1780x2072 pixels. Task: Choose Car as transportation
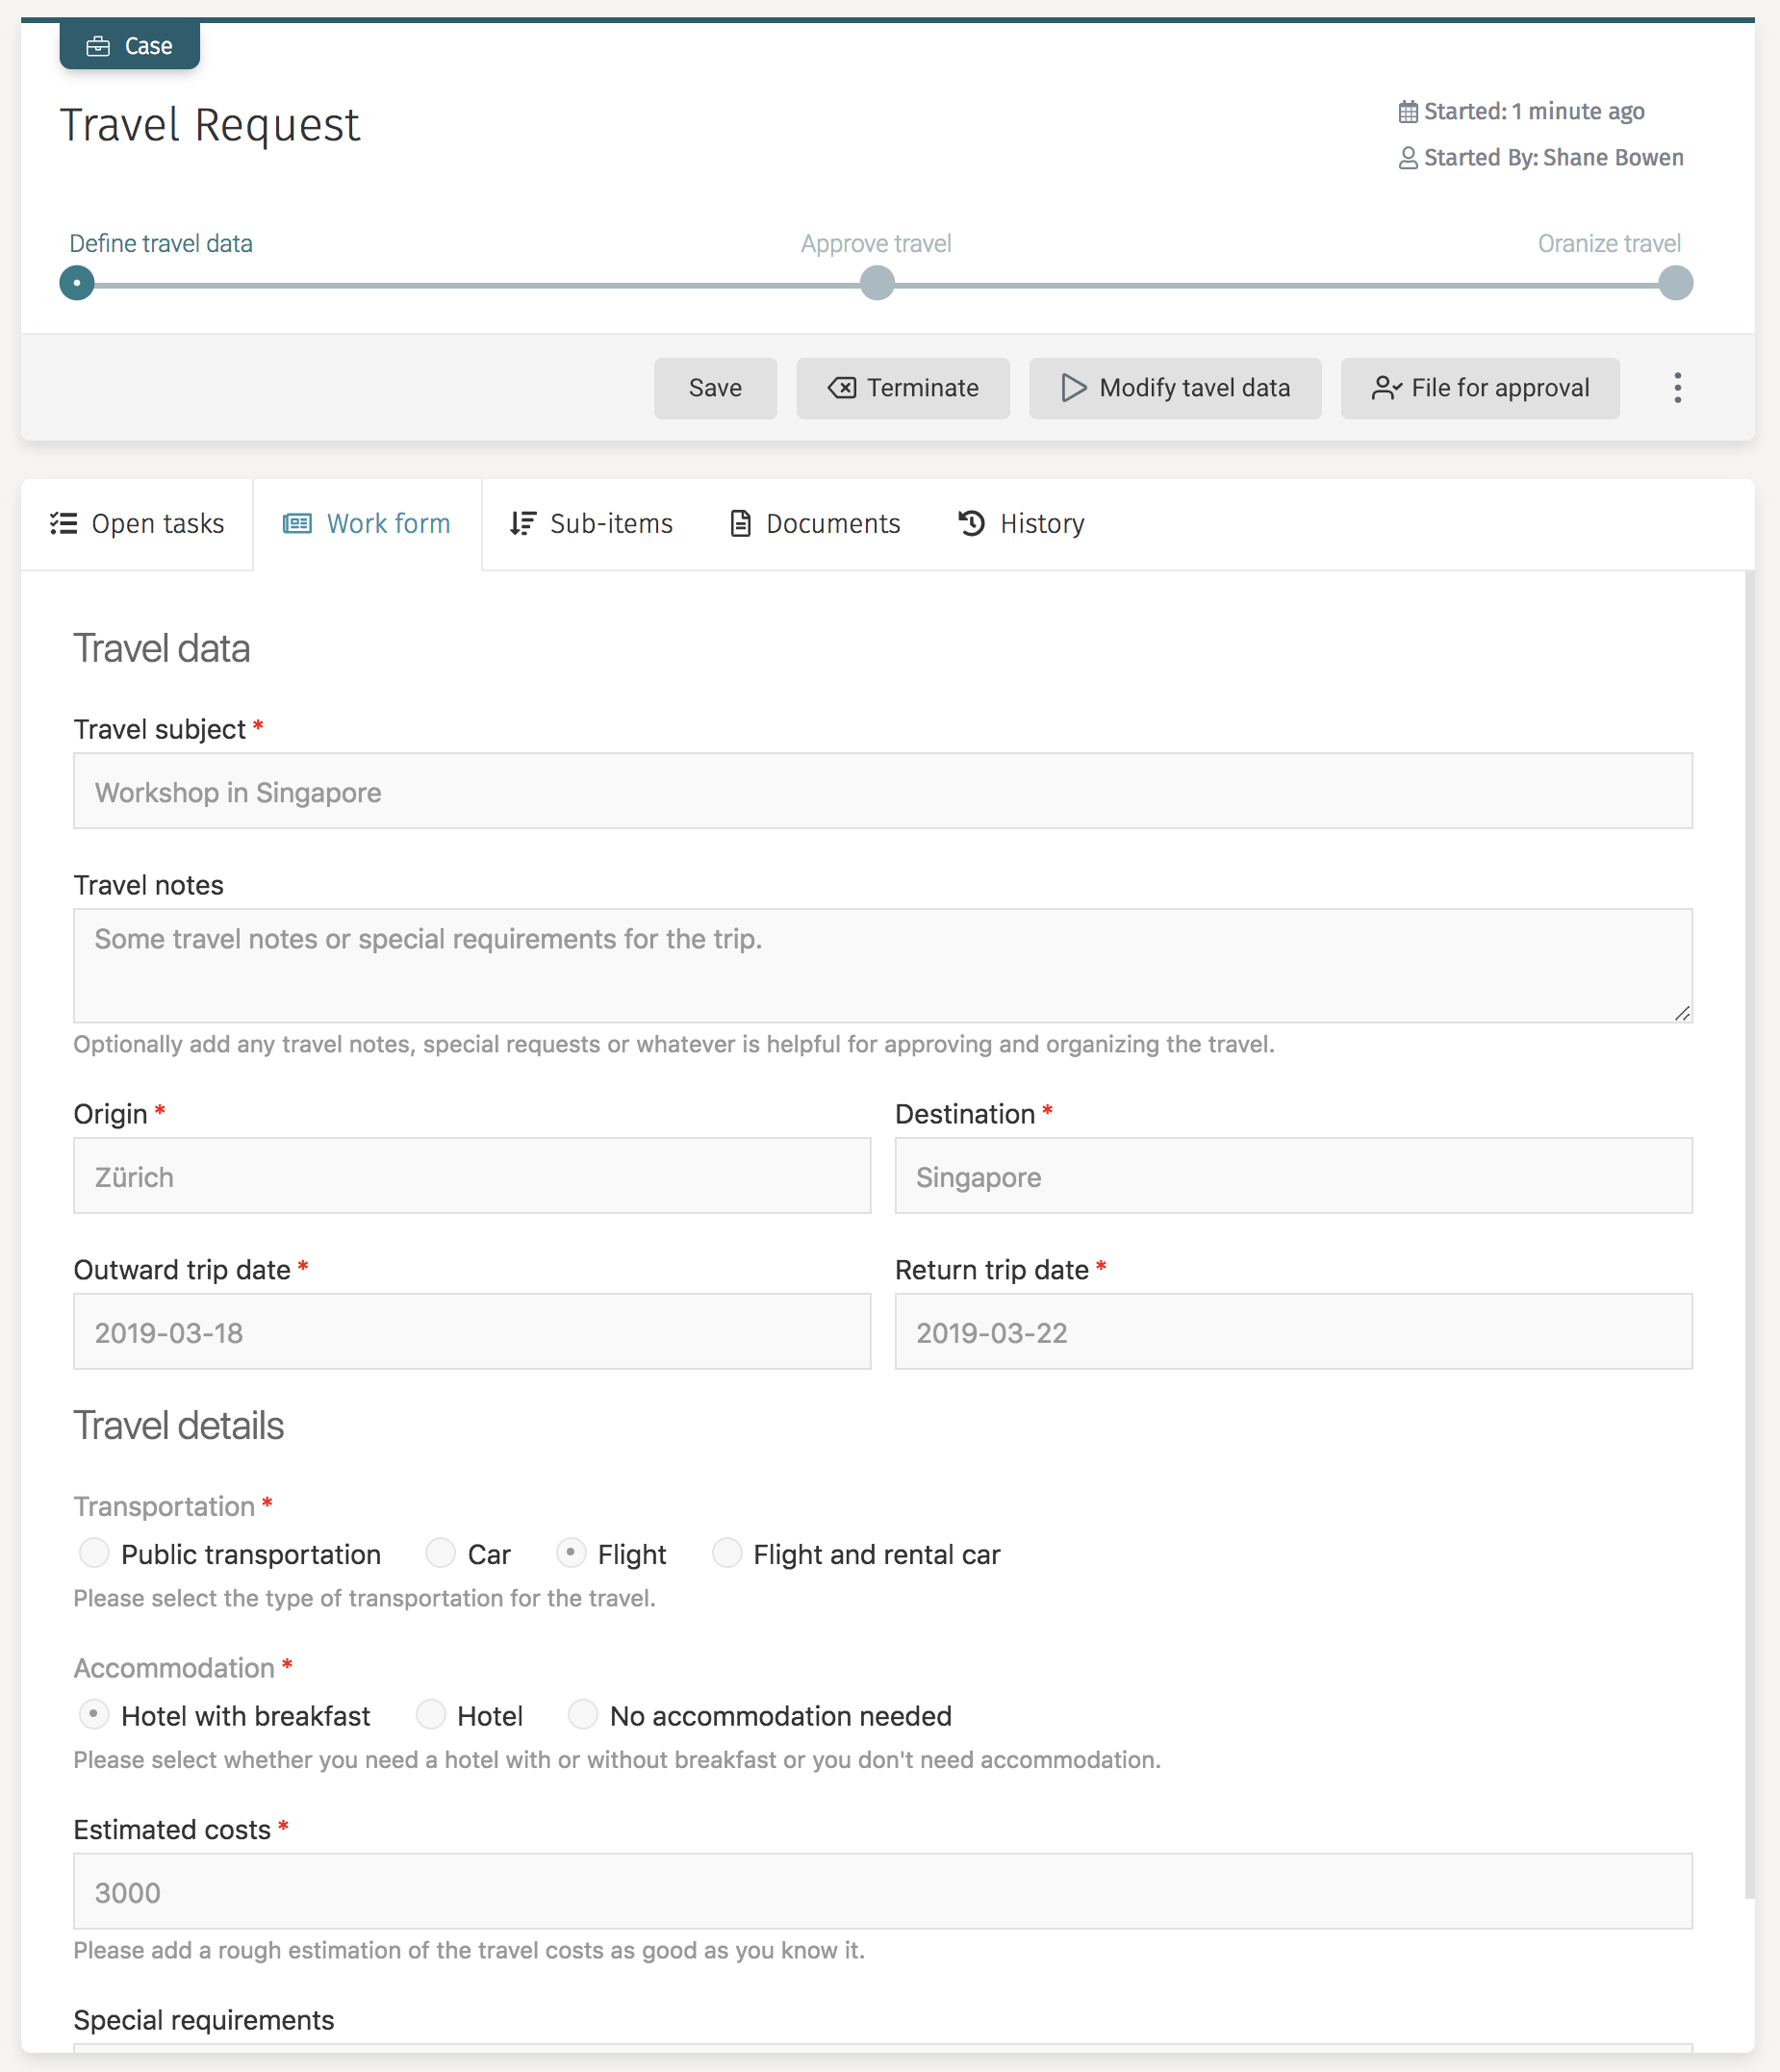point(440,1553)
